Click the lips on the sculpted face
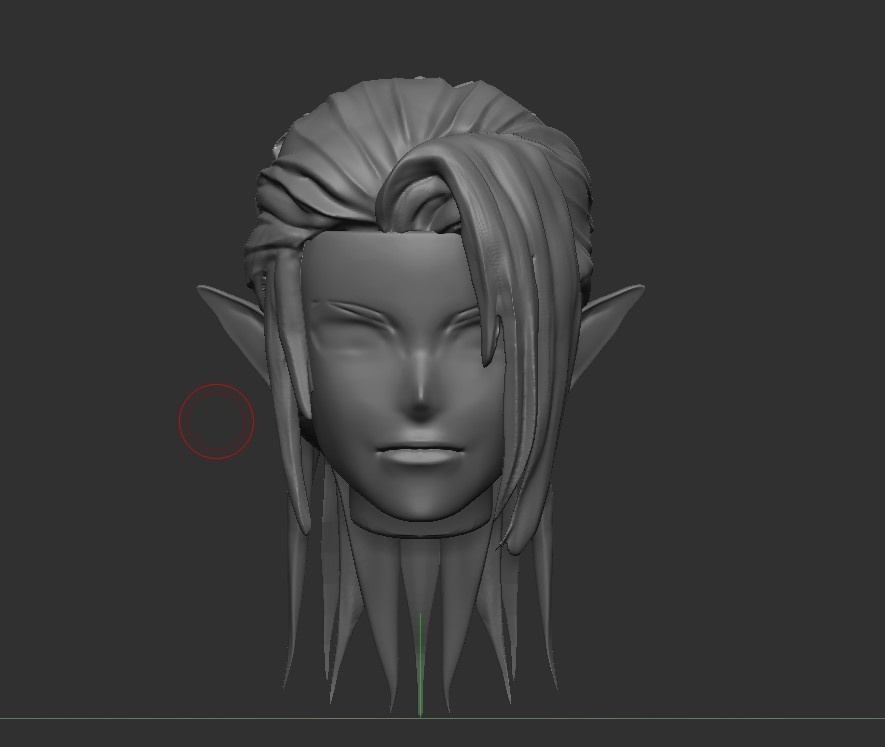 421,453
